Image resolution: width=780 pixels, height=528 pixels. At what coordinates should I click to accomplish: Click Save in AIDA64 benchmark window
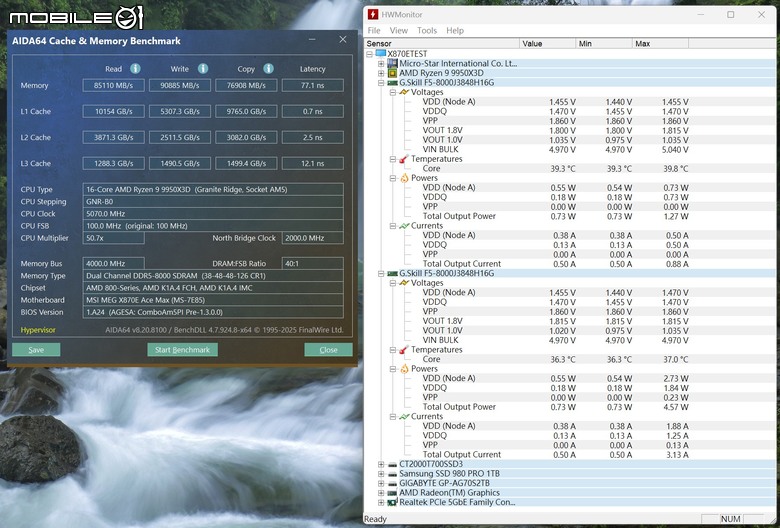point(36,349)
